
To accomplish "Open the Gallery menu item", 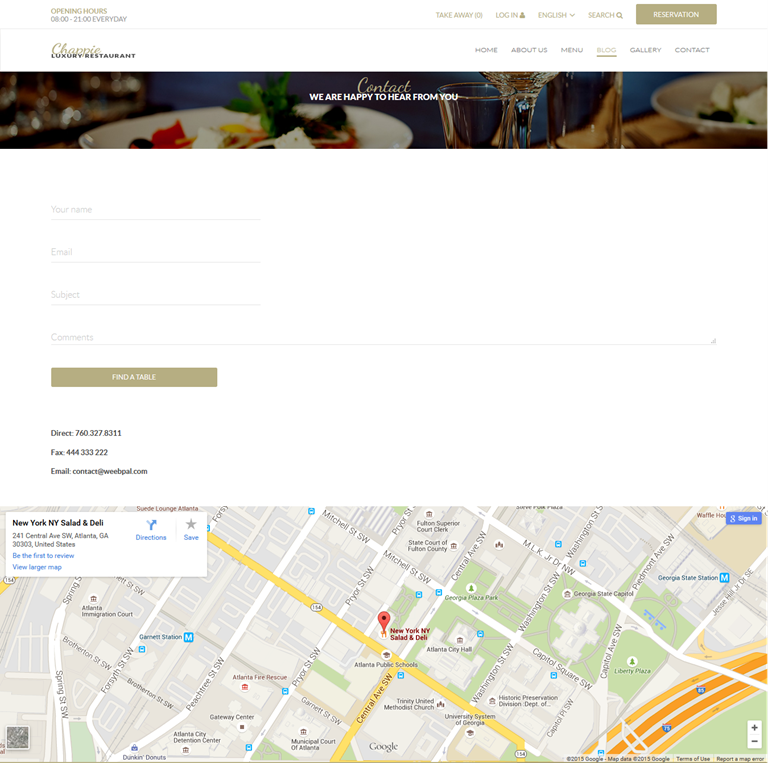I will 645,50.
